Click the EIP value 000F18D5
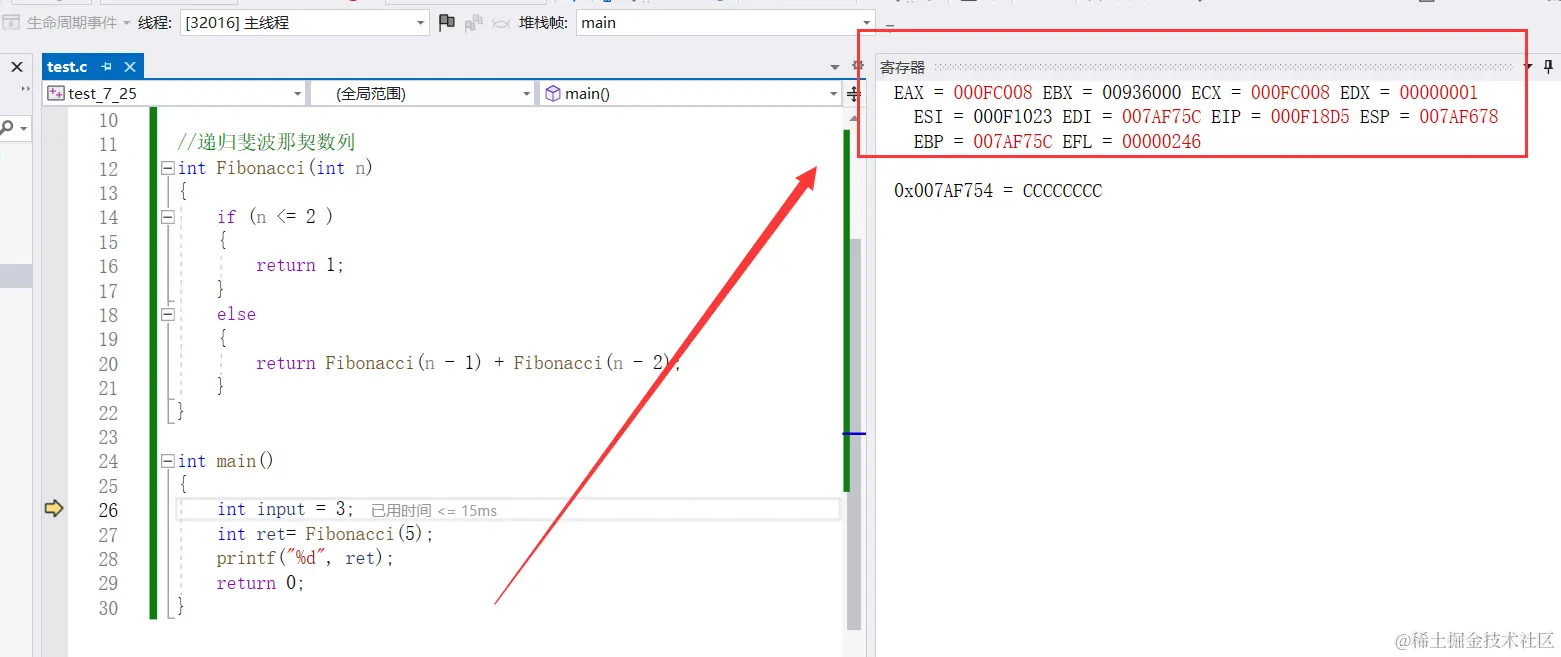1561x657 pixels. 1309,117
